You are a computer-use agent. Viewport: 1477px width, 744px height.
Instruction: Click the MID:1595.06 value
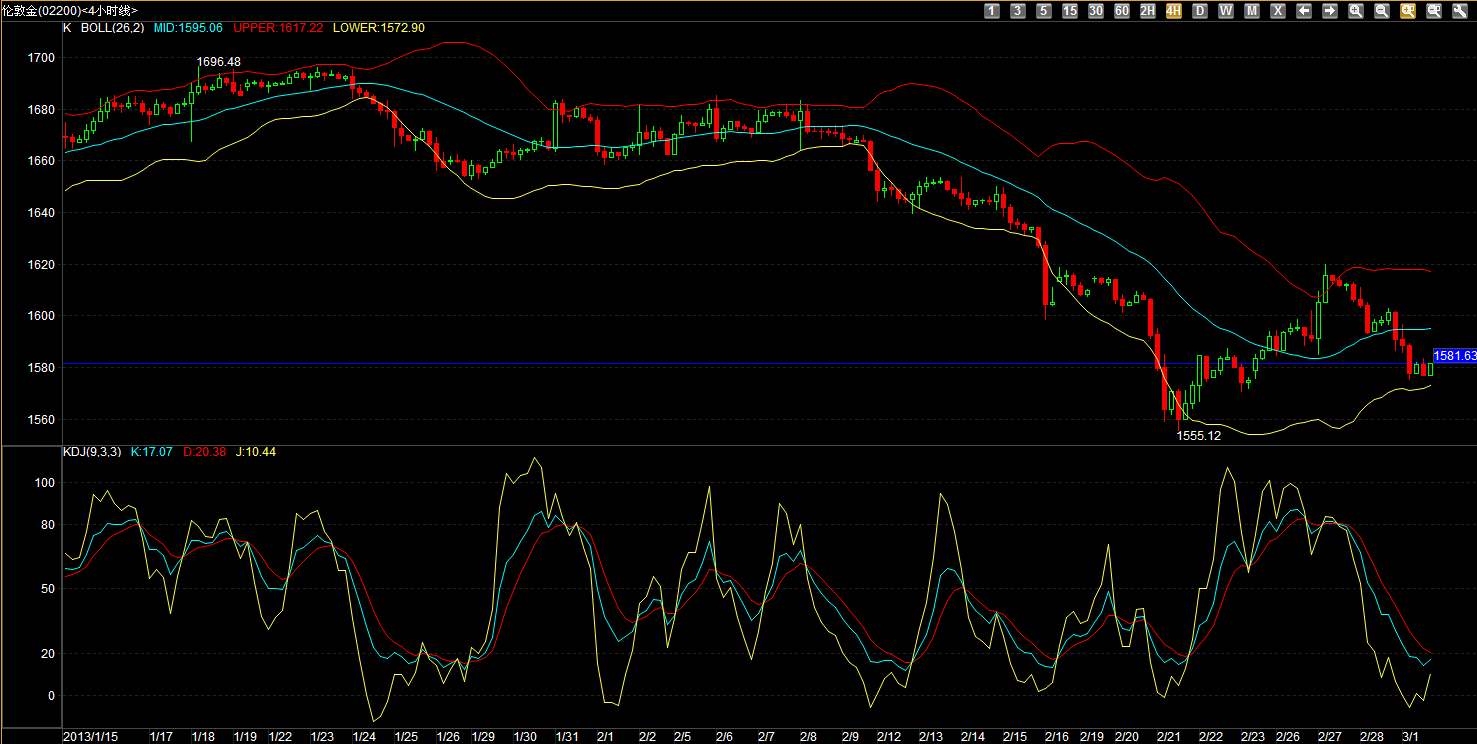click(x=187, y=28)
